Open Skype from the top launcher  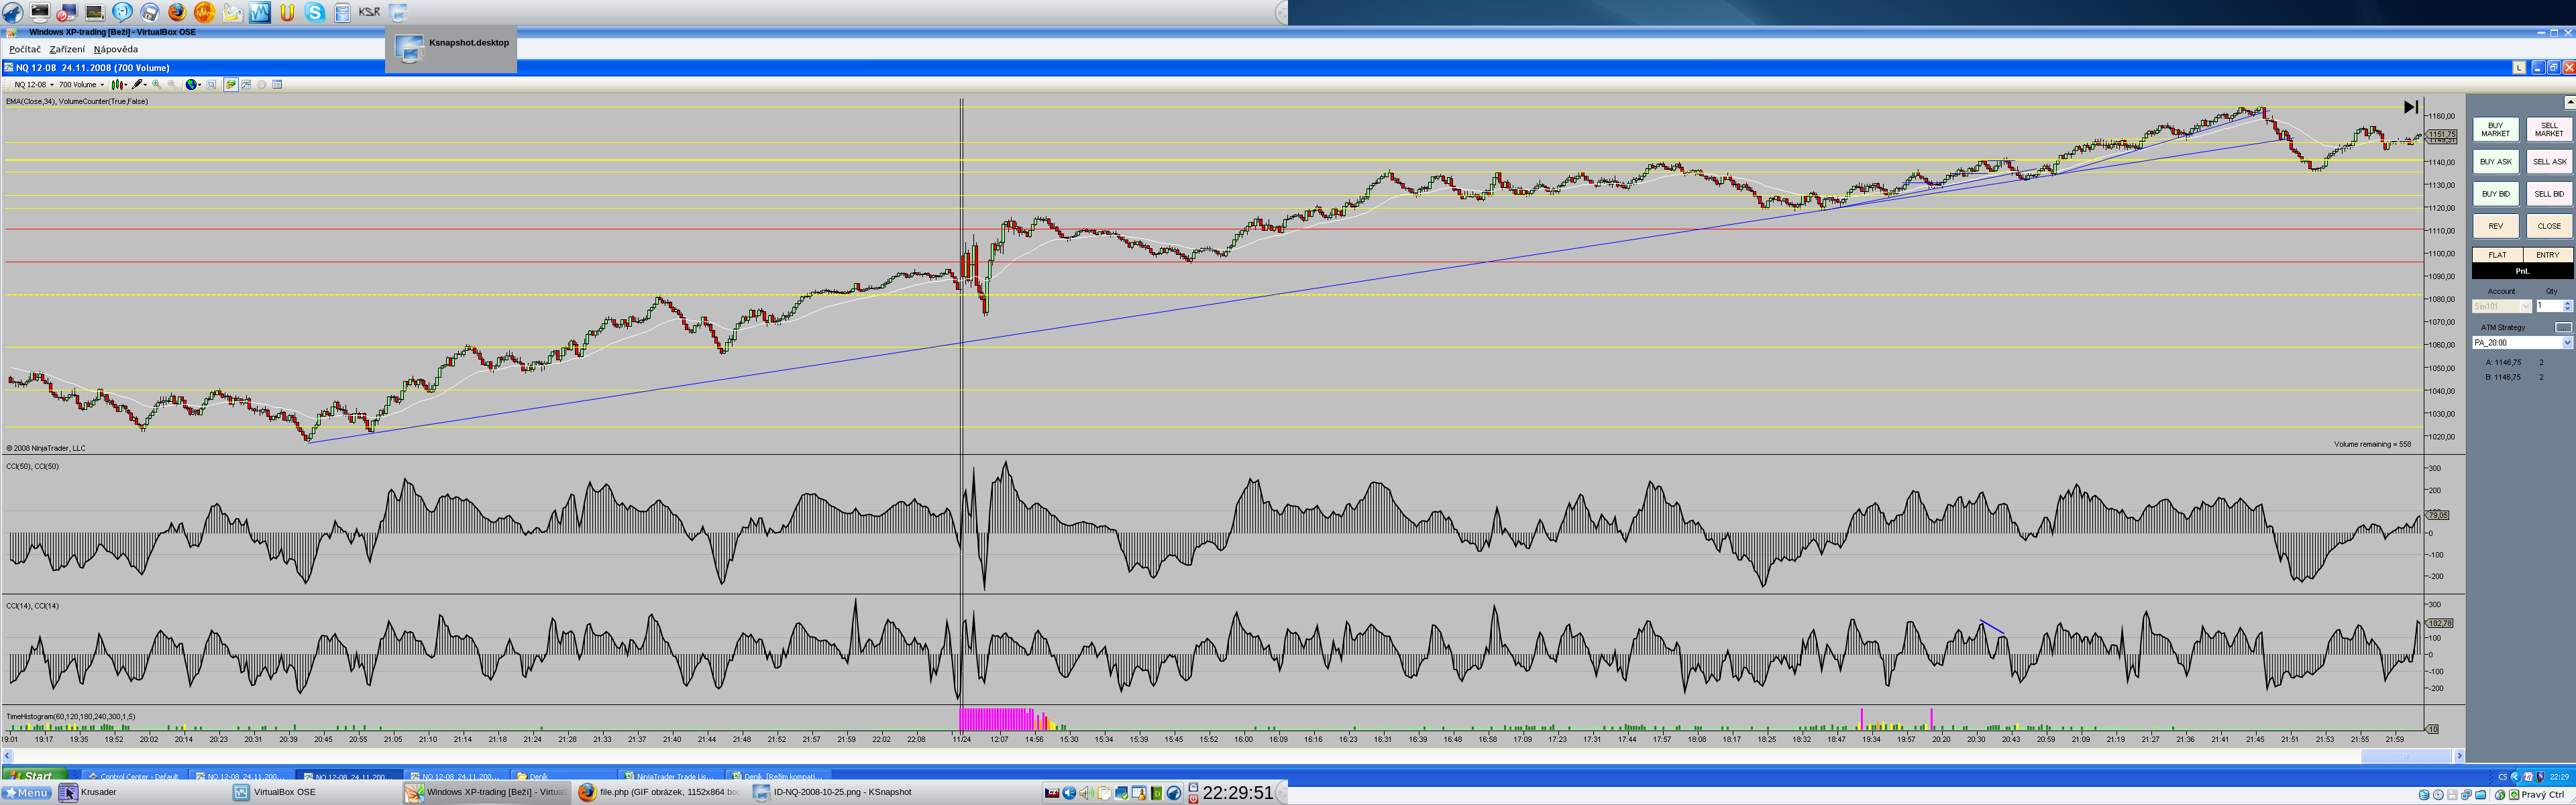tap(314, 12)
